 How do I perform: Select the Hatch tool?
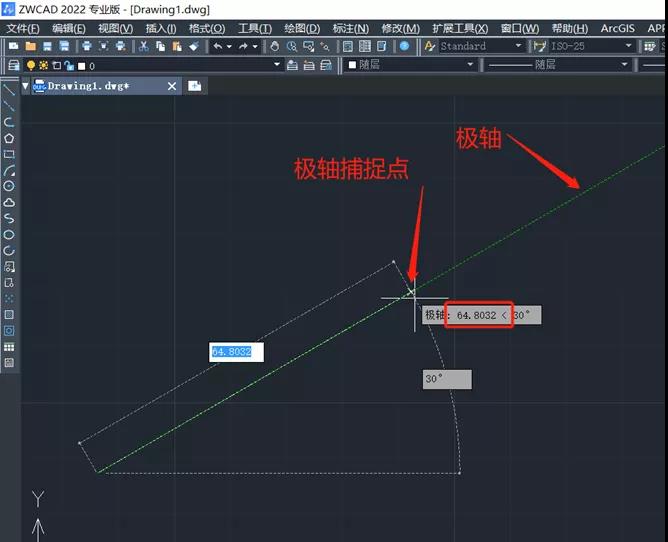point(9,315)
